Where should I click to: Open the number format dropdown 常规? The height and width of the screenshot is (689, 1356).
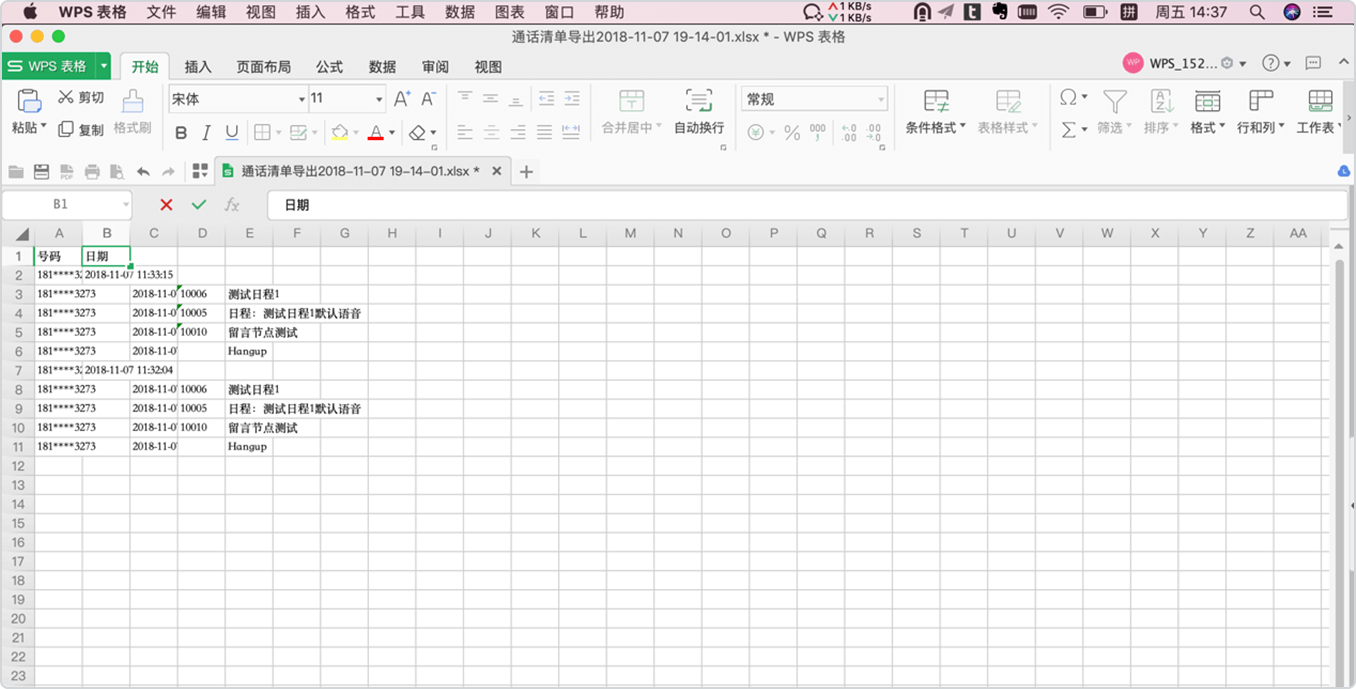[x=881, y=99]
